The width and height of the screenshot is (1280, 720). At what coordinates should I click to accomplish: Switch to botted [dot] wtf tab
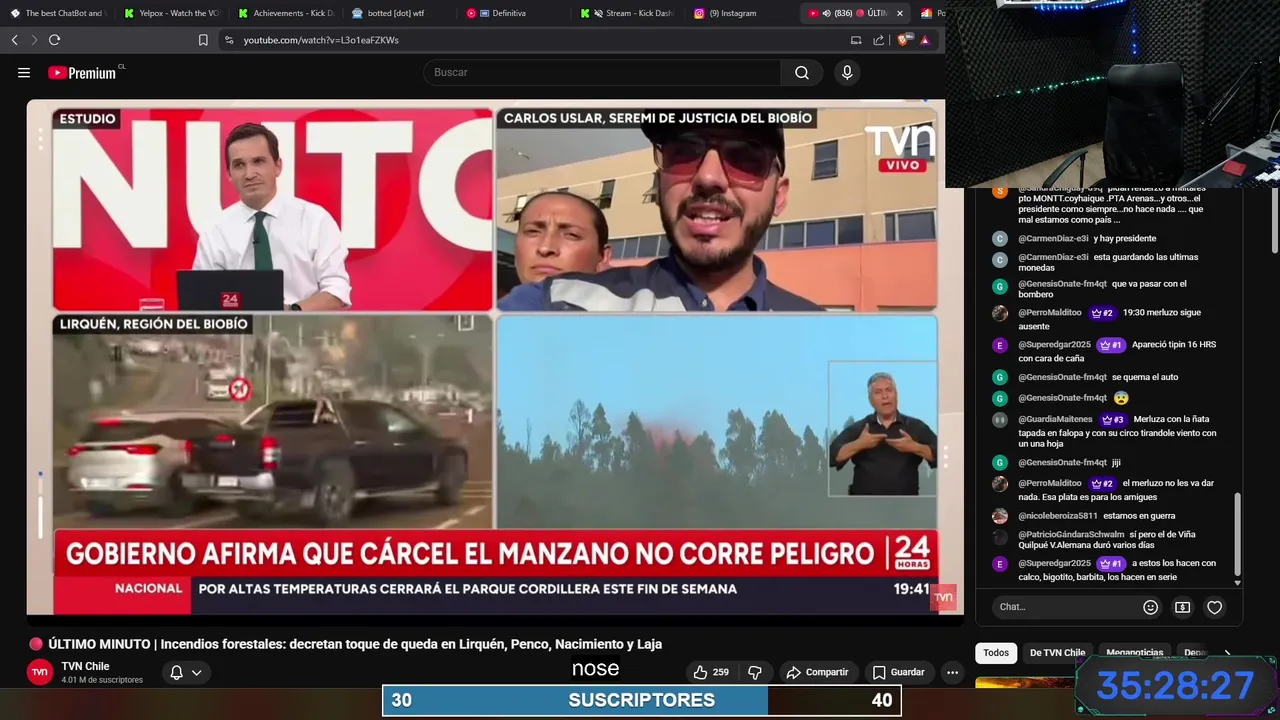[399, 13]
